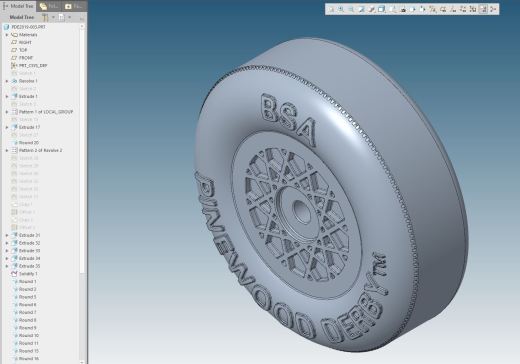Expand the Extrude 17 feature

click(7, 127)
